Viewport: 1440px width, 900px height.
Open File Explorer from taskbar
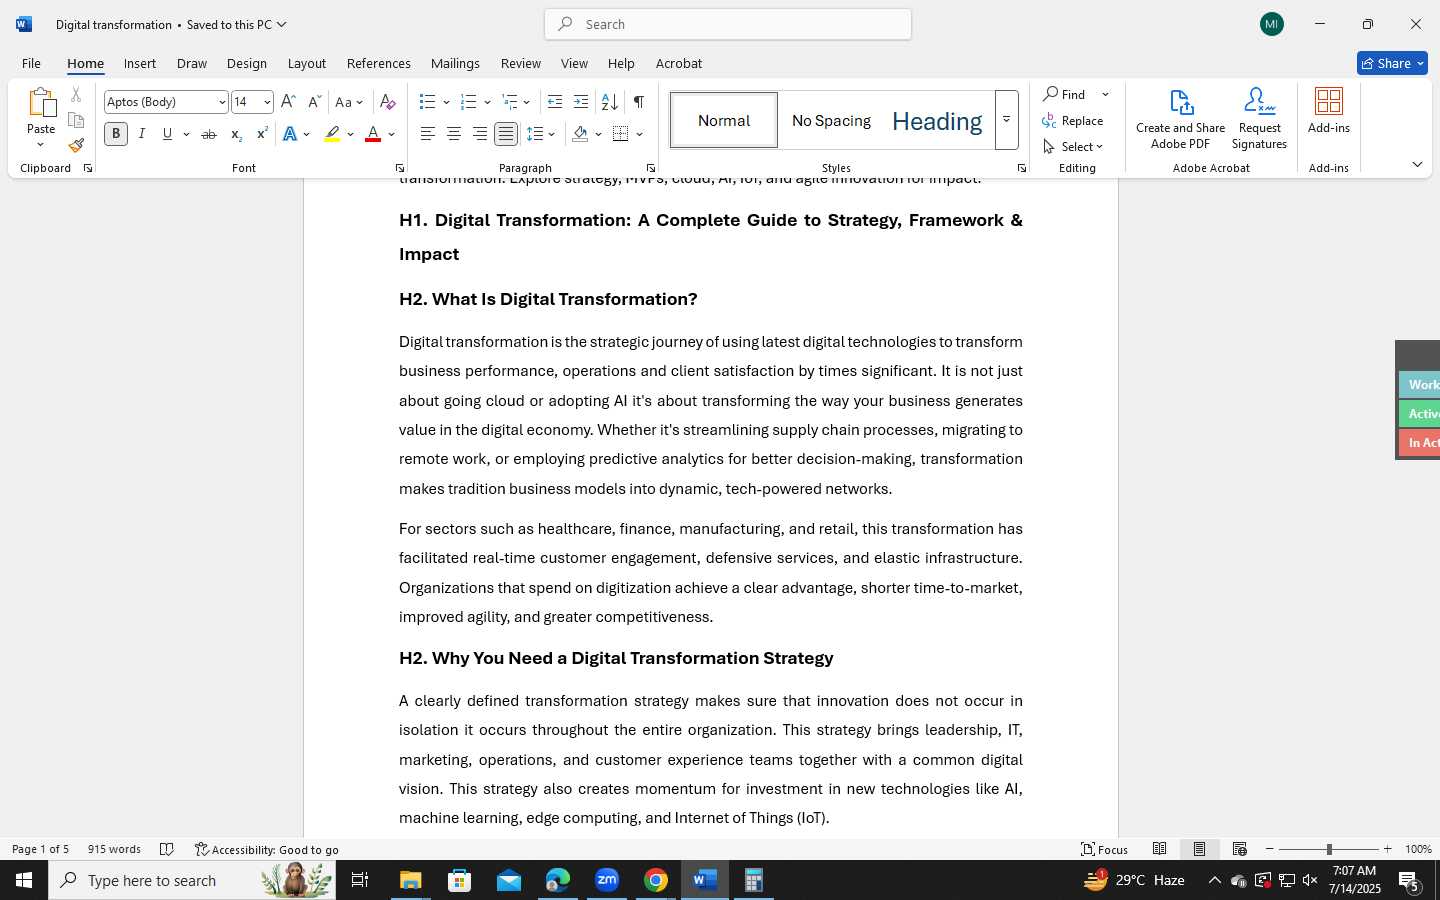[411, 880]
